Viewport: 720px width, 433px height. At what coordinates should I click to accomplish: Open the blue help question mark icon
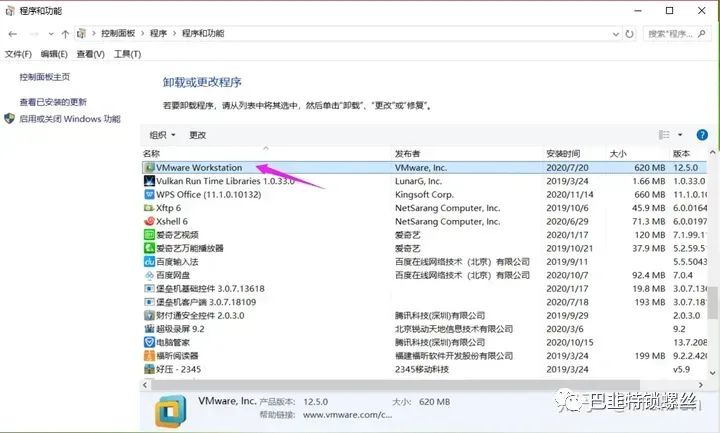click(x=702, y=135)
